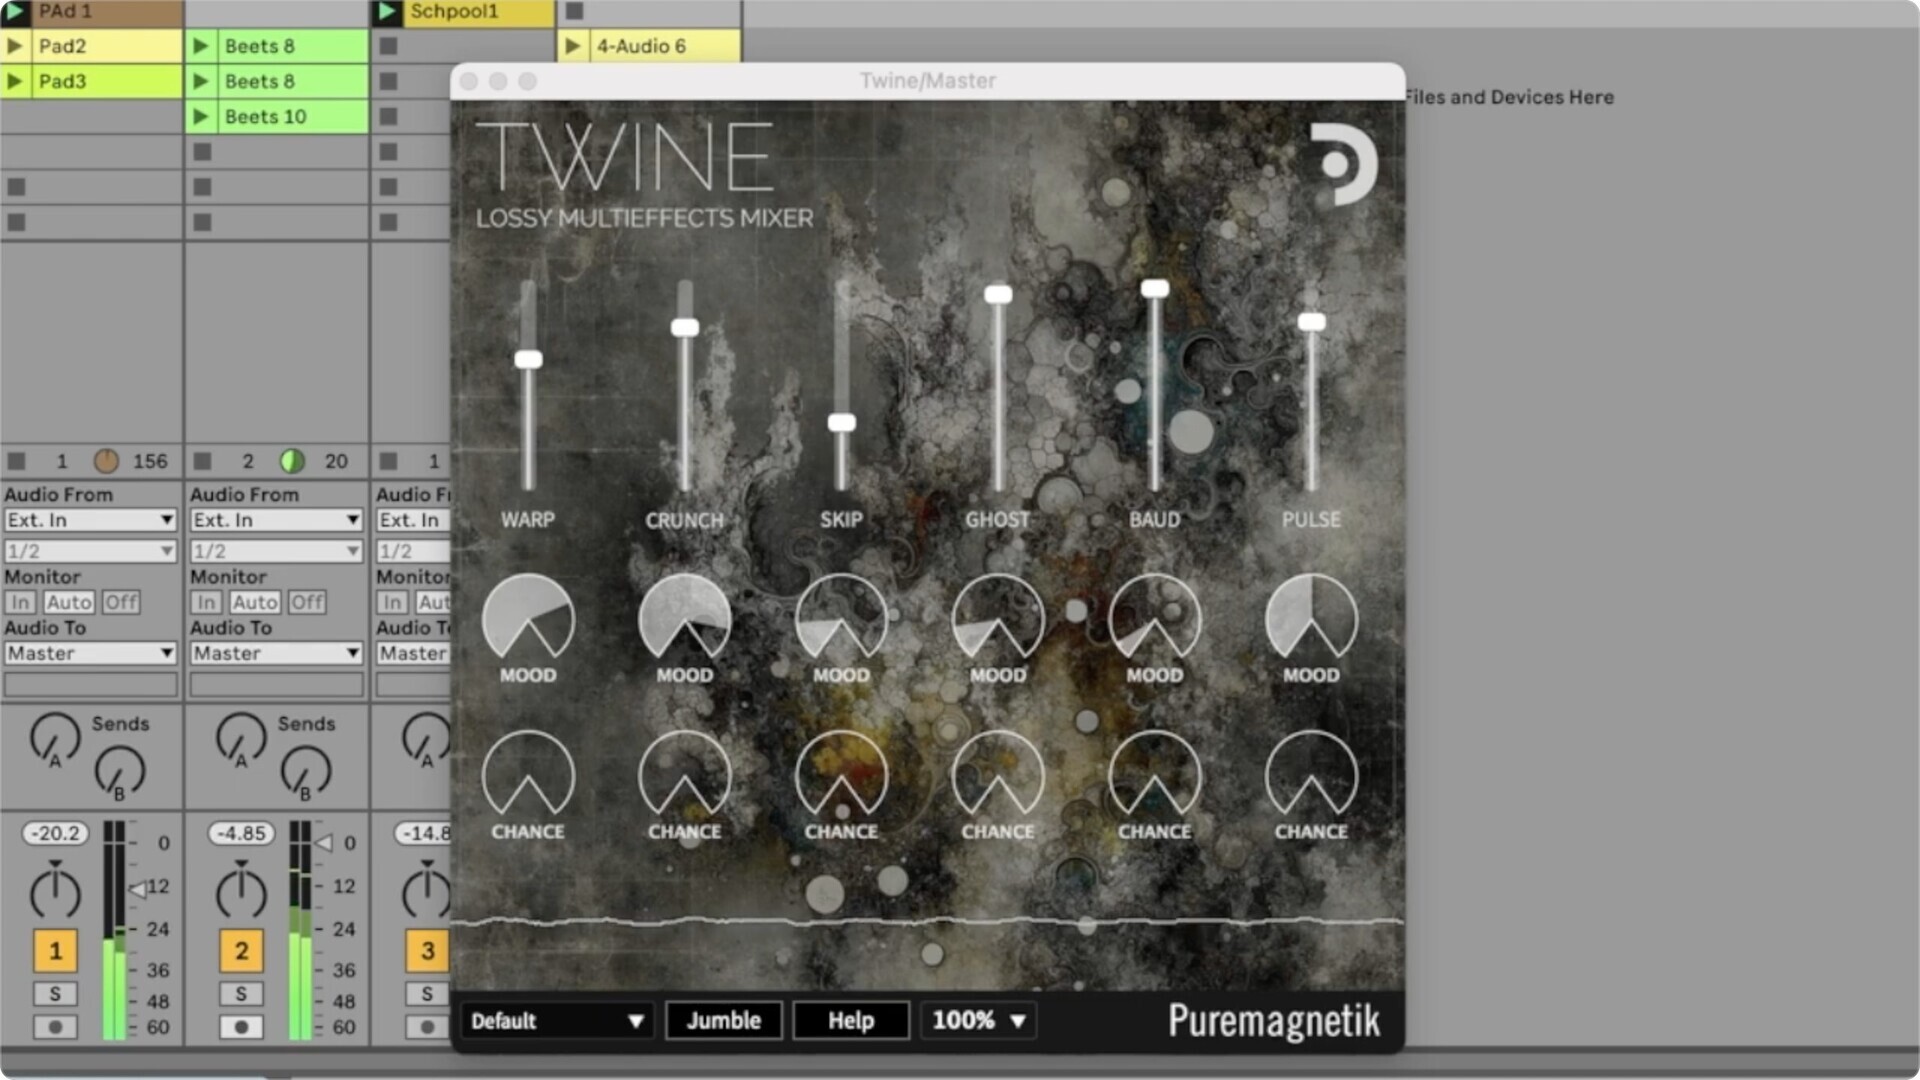The image size is (1920, 1080).
Task: Toggle track 2 activator button
Action: click(x=241, y=951)
